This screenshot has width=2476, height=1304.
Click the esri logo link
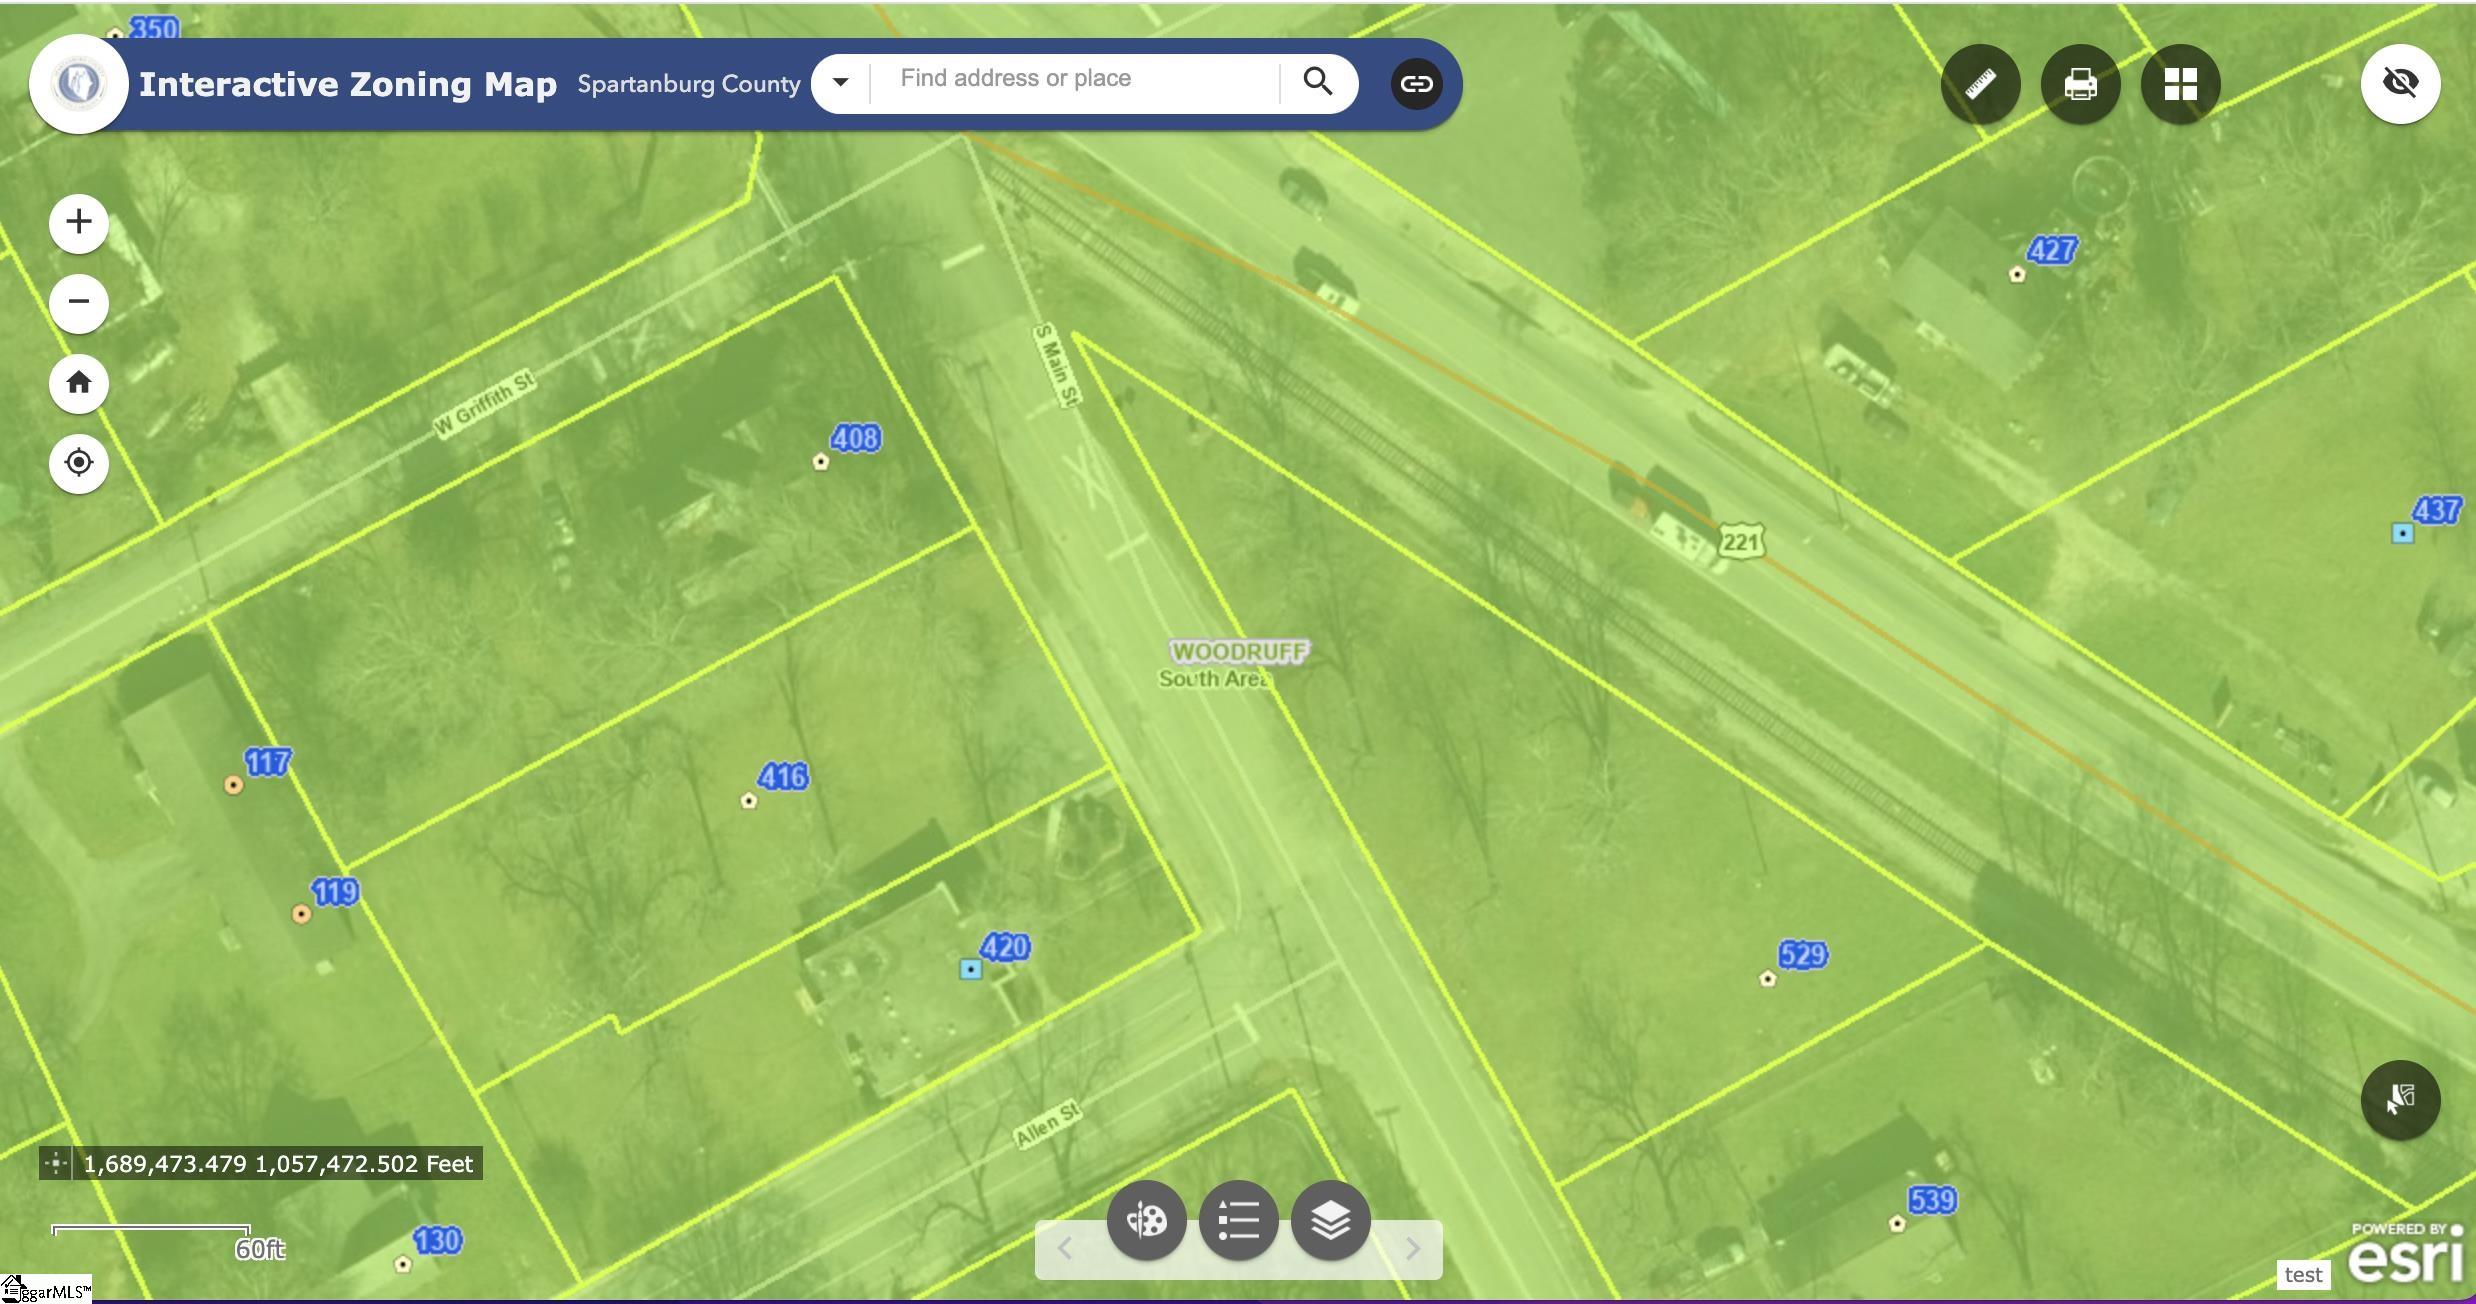click(2404, 1256)
